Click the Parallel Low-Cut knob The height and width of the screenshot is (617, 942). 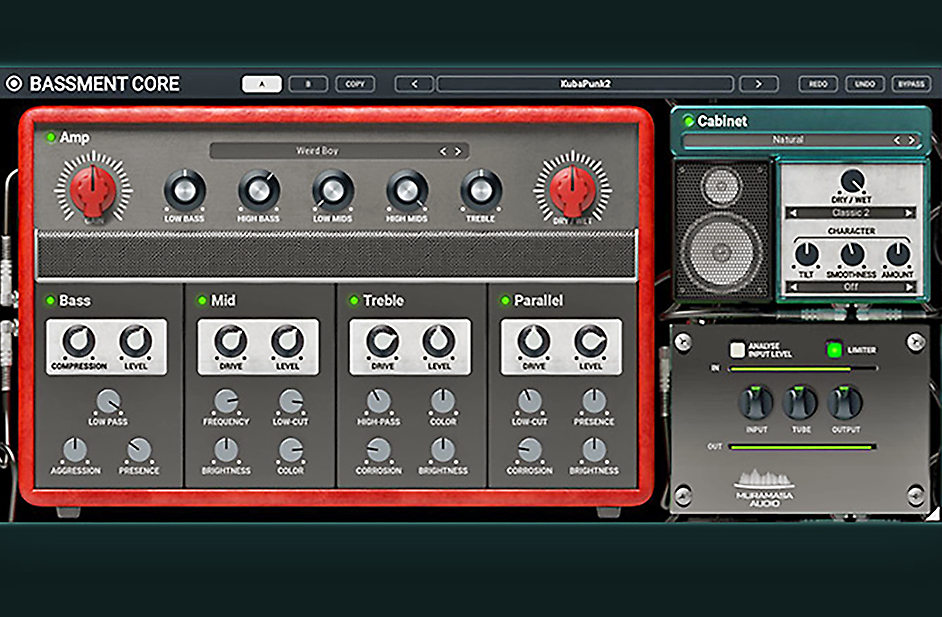click(530, 401)
